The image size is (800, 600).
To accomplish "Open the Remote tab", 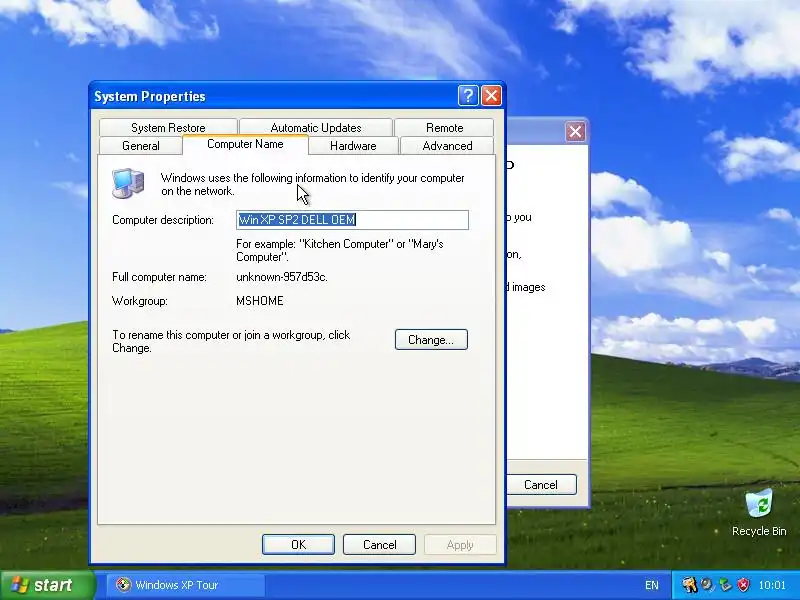I will coord(444,128).
